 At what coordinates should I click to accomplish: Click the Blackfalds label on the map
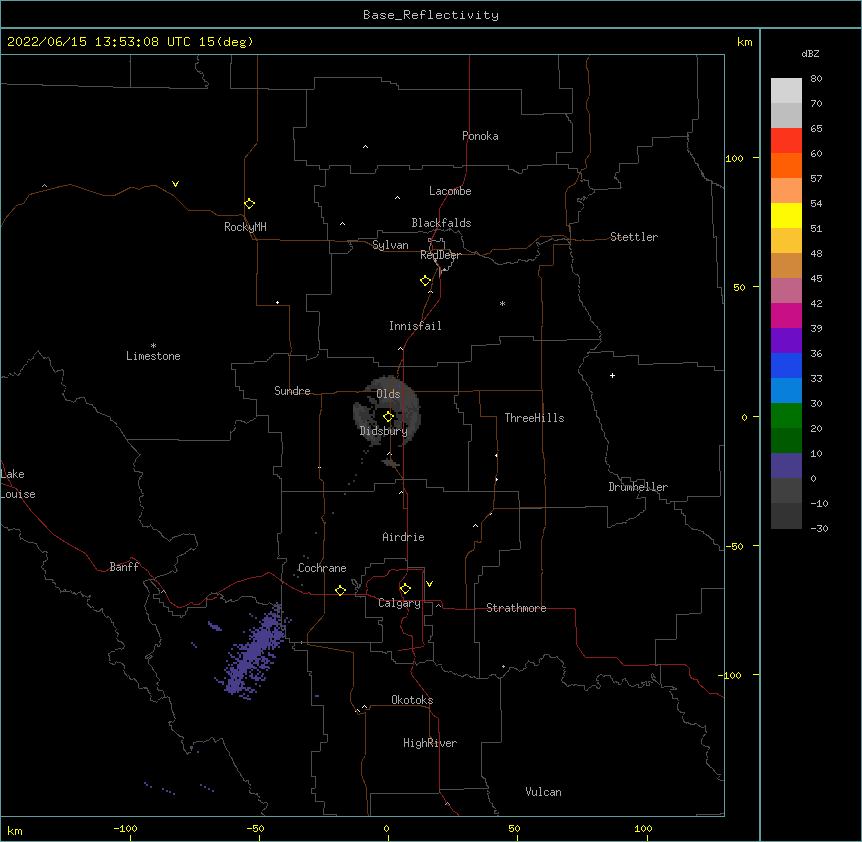pyautogui.click(x=441, y=223)
